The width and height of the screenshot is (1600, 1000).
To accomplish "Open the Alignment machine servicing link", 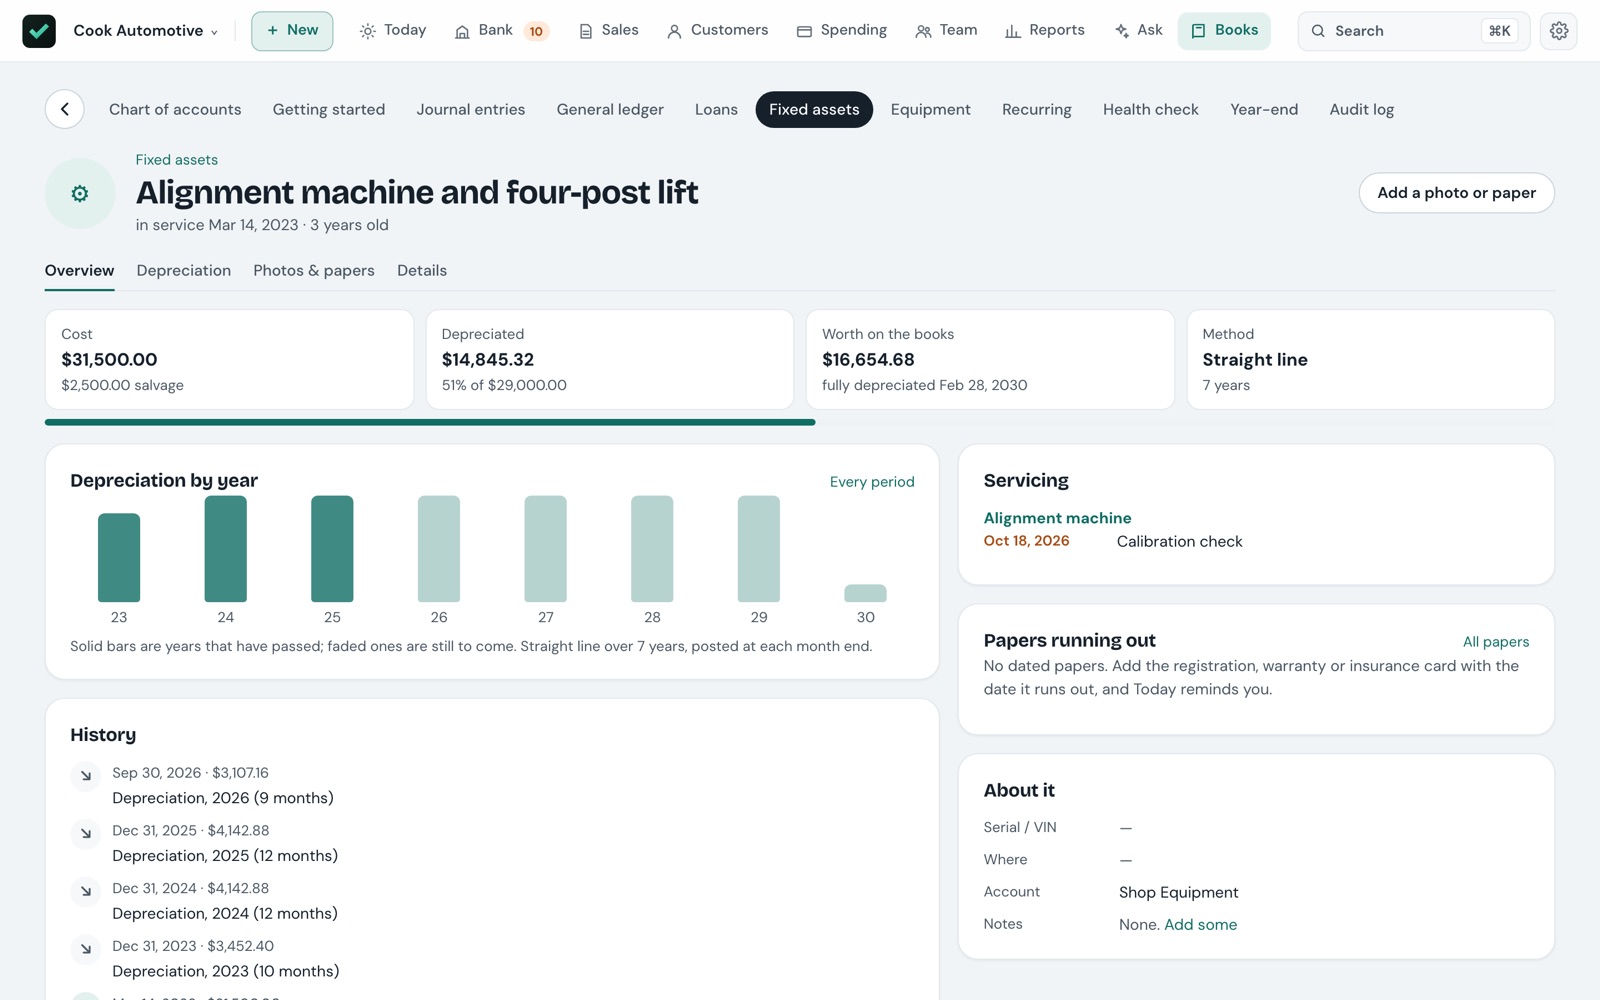I will 1057,518.
